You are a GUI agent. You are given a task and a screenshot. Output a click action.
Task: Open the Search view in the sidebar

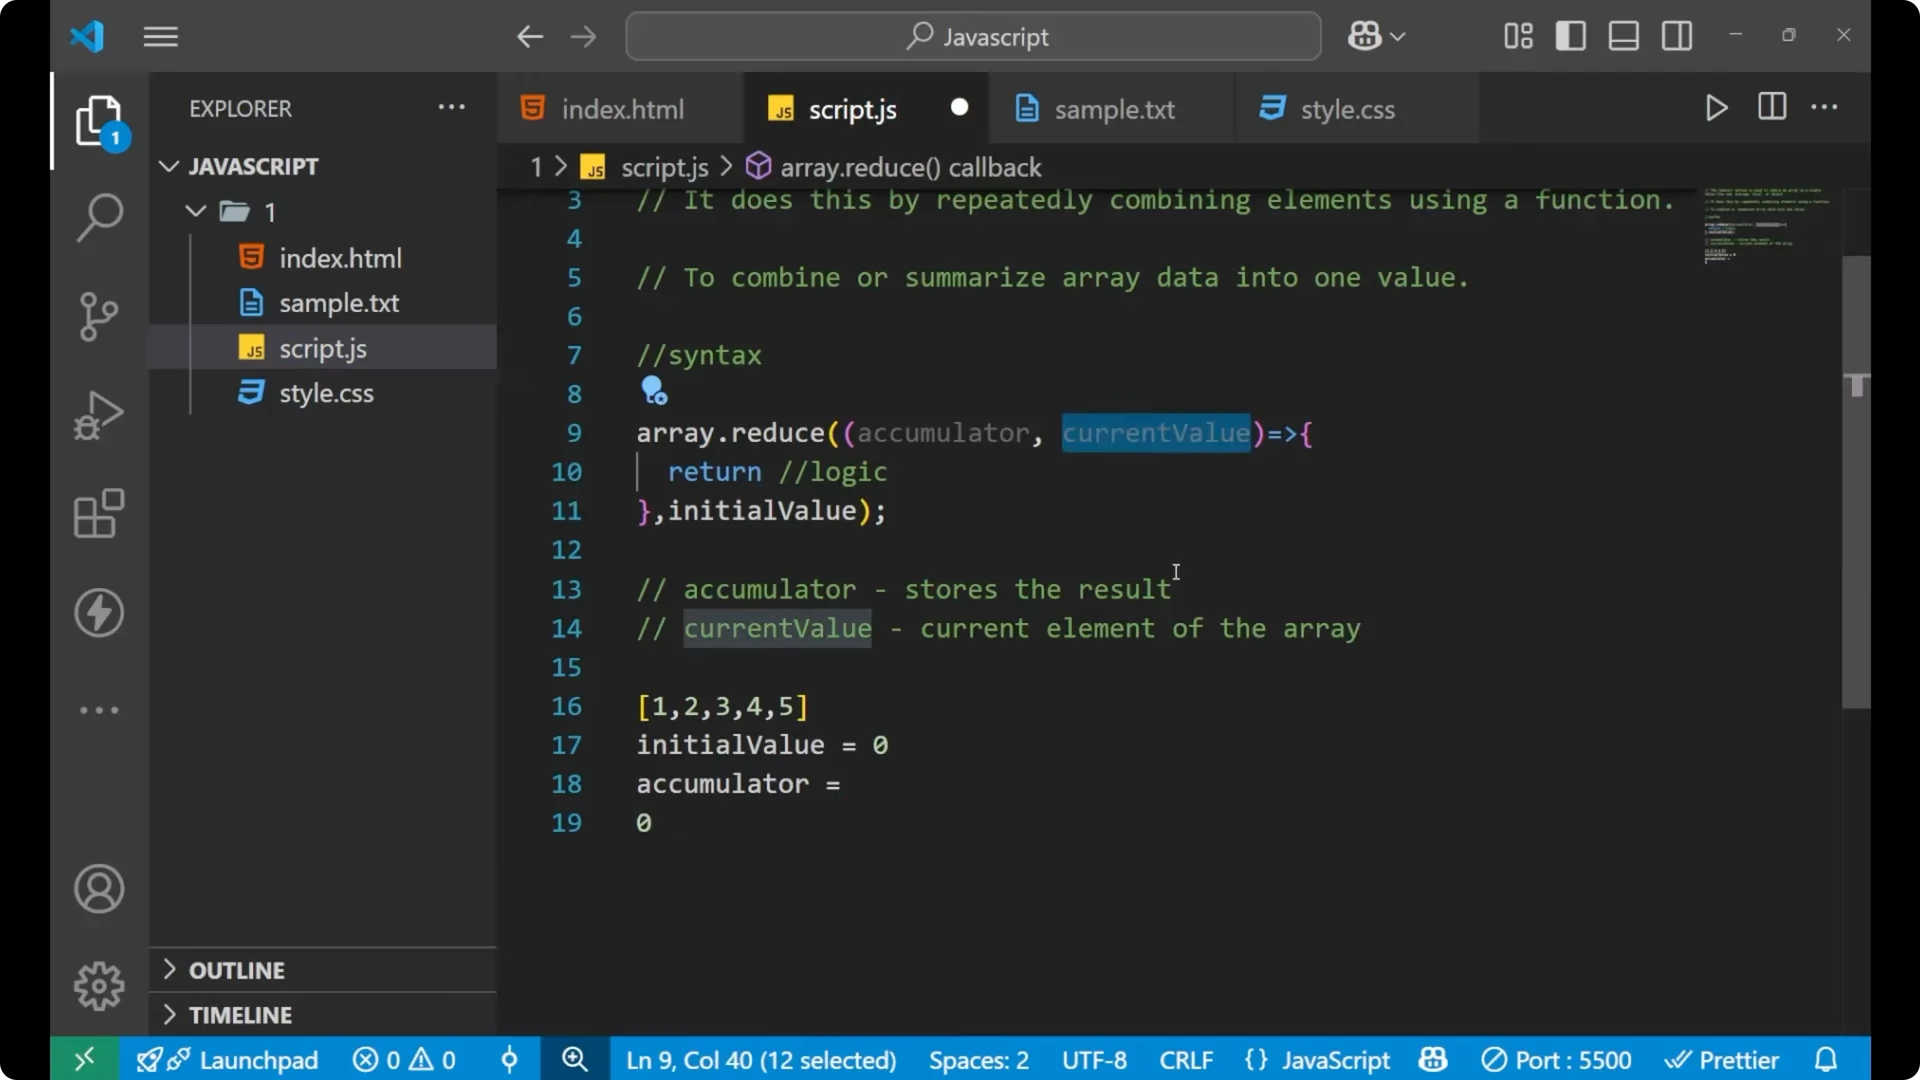(x=98, y=216)
